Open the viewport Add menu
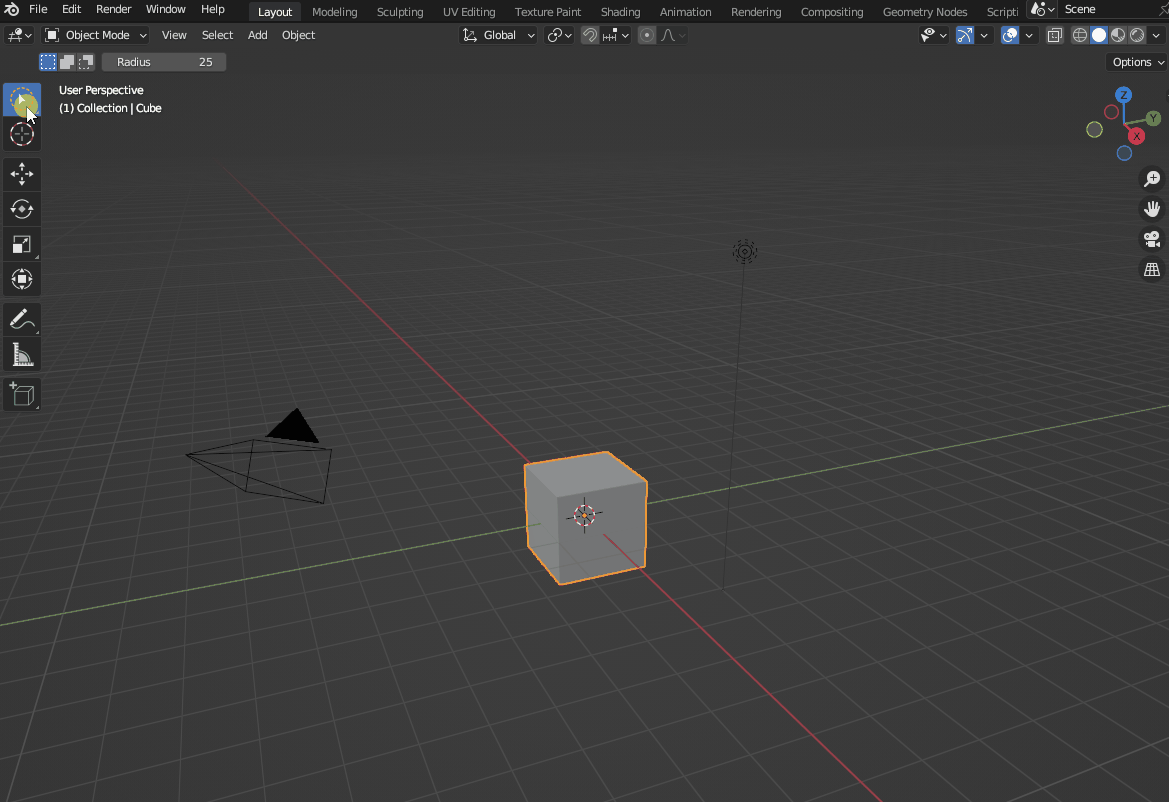This screenshot has width=1169, height=802. coord(257,35)
